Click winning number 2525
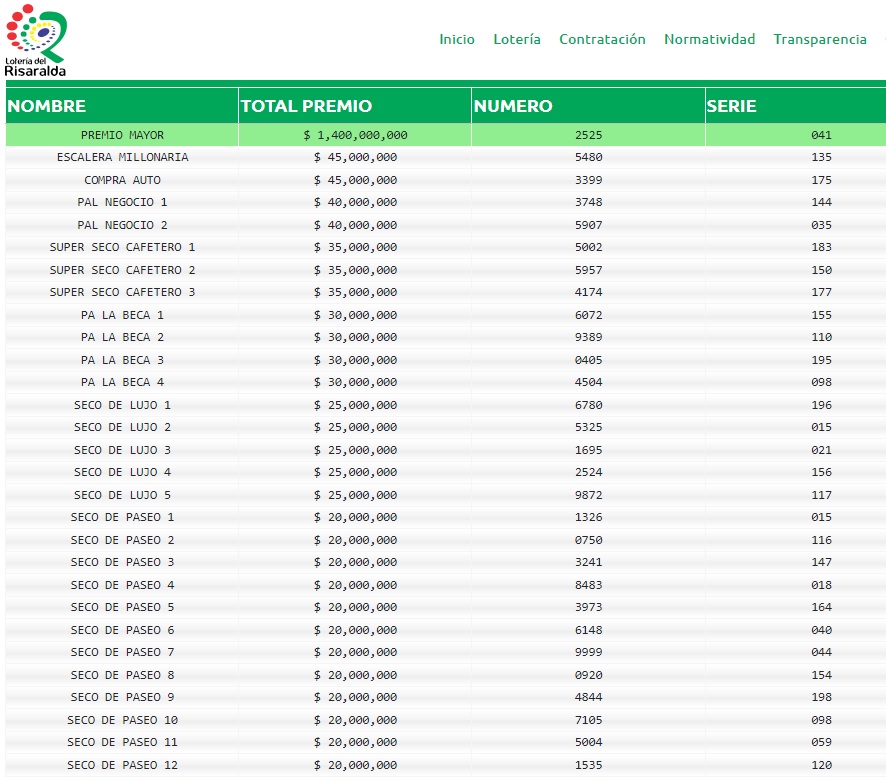 click(588, 135)
